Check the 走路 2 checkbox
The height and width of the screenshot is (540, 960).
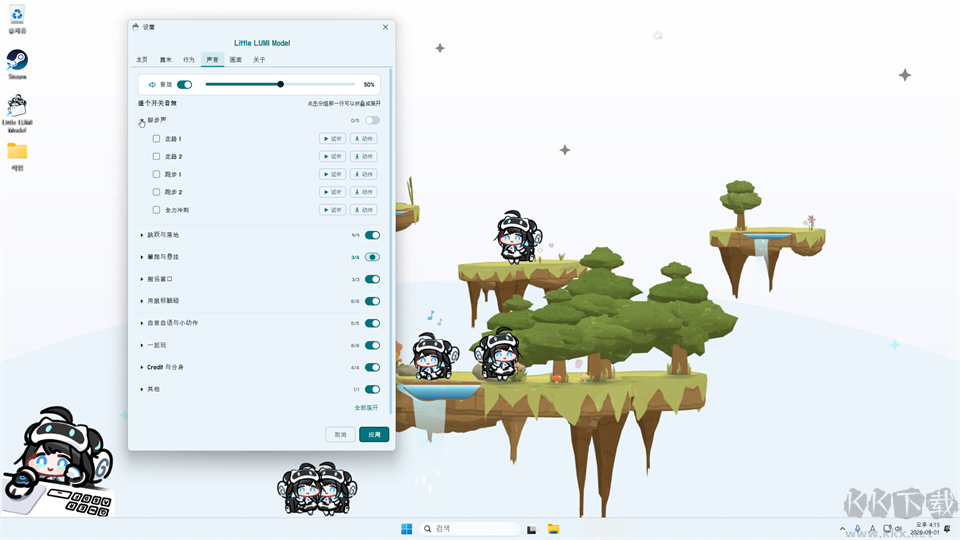pos(156,157)
